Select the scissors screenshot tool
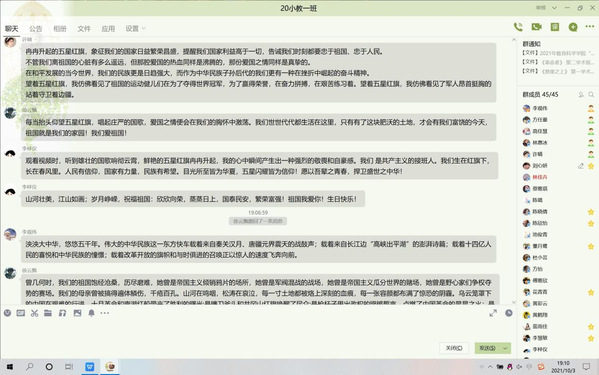Image resolution: width=599 pixels, height=375 pixels. [x=34, y=313]
